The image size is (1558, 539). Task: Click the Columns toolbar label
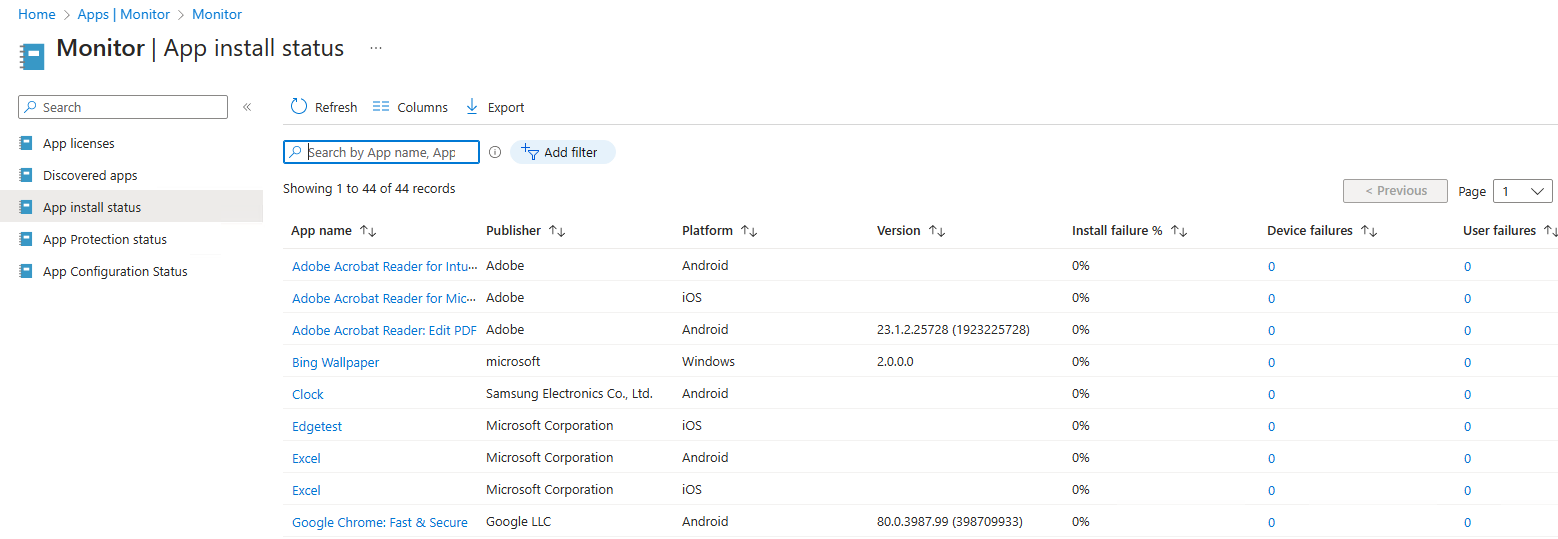(x=422, y=107)
